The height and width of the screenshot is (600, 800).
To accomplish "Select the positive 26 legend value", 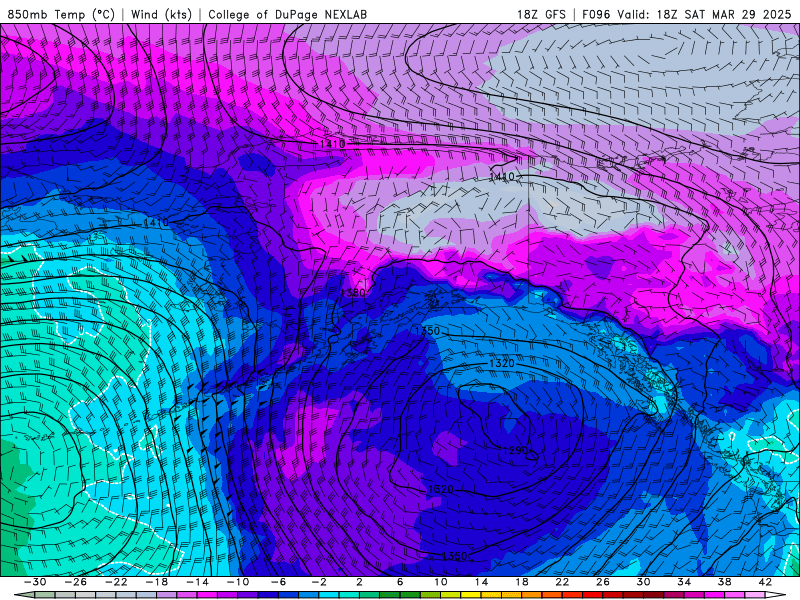I will click(603, 582).
